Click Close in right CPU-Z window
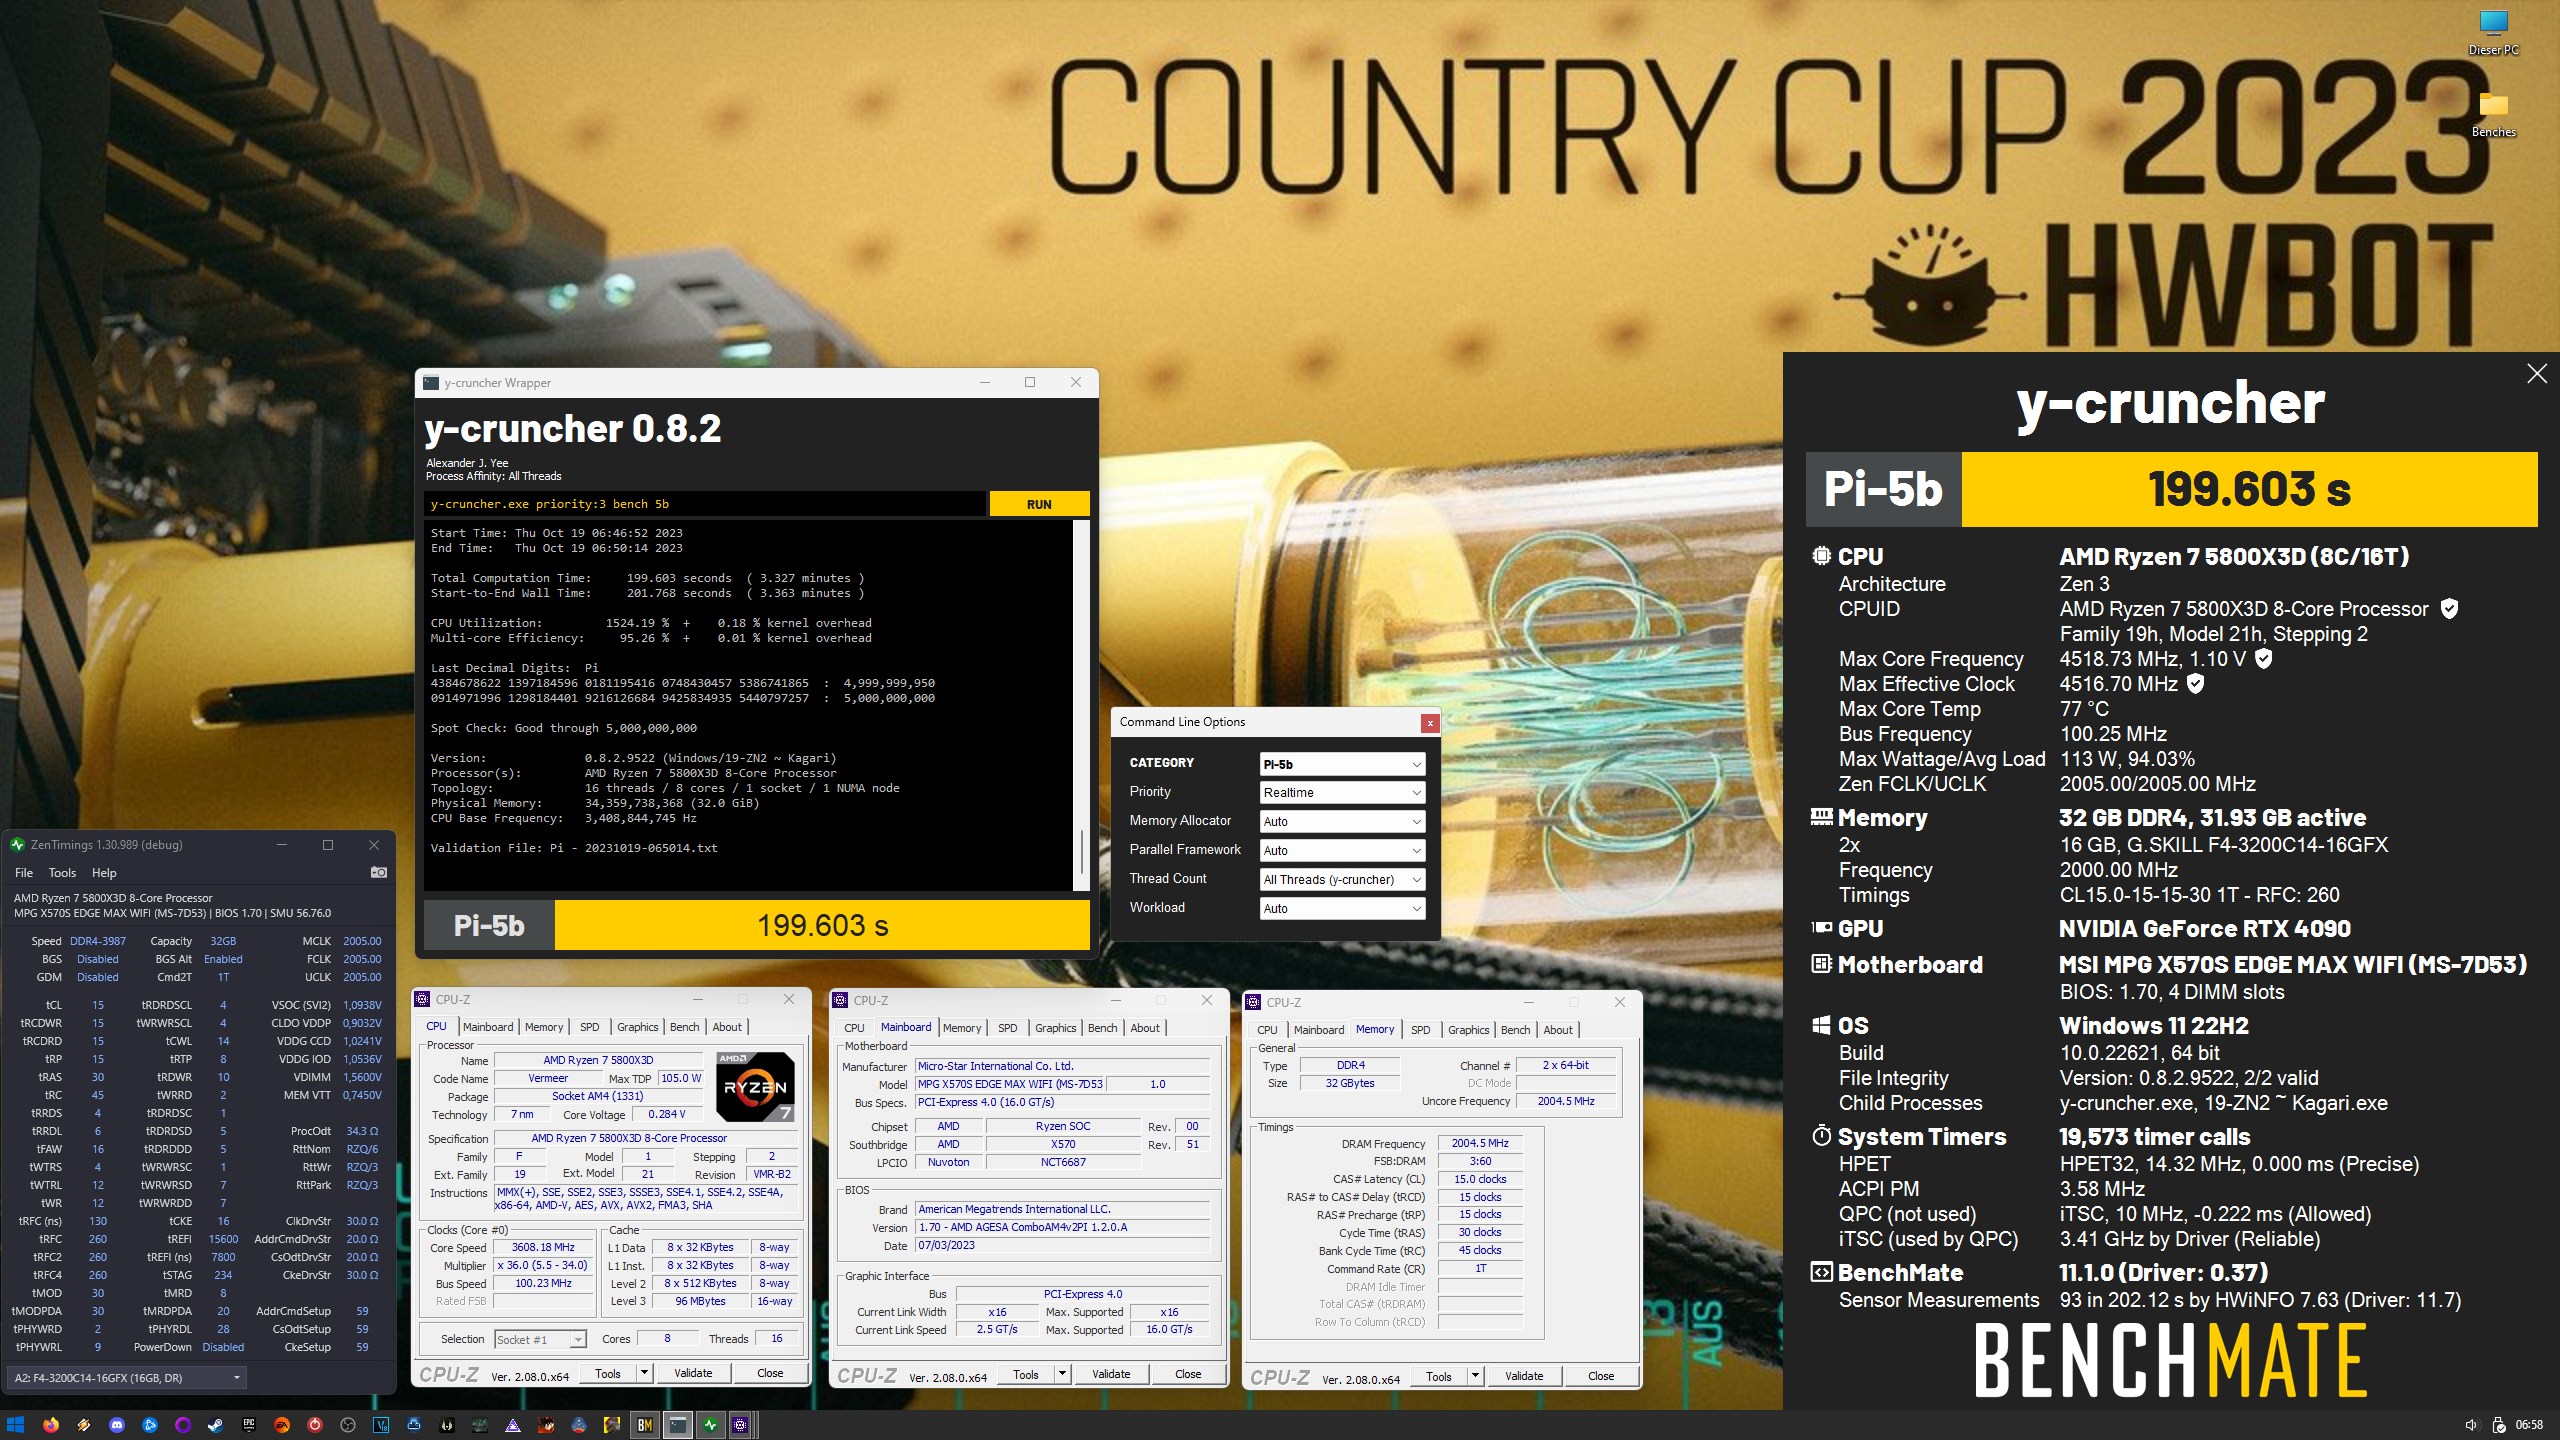Viewport: 2560px width, 1440px height. (x=1601, y=1376)
